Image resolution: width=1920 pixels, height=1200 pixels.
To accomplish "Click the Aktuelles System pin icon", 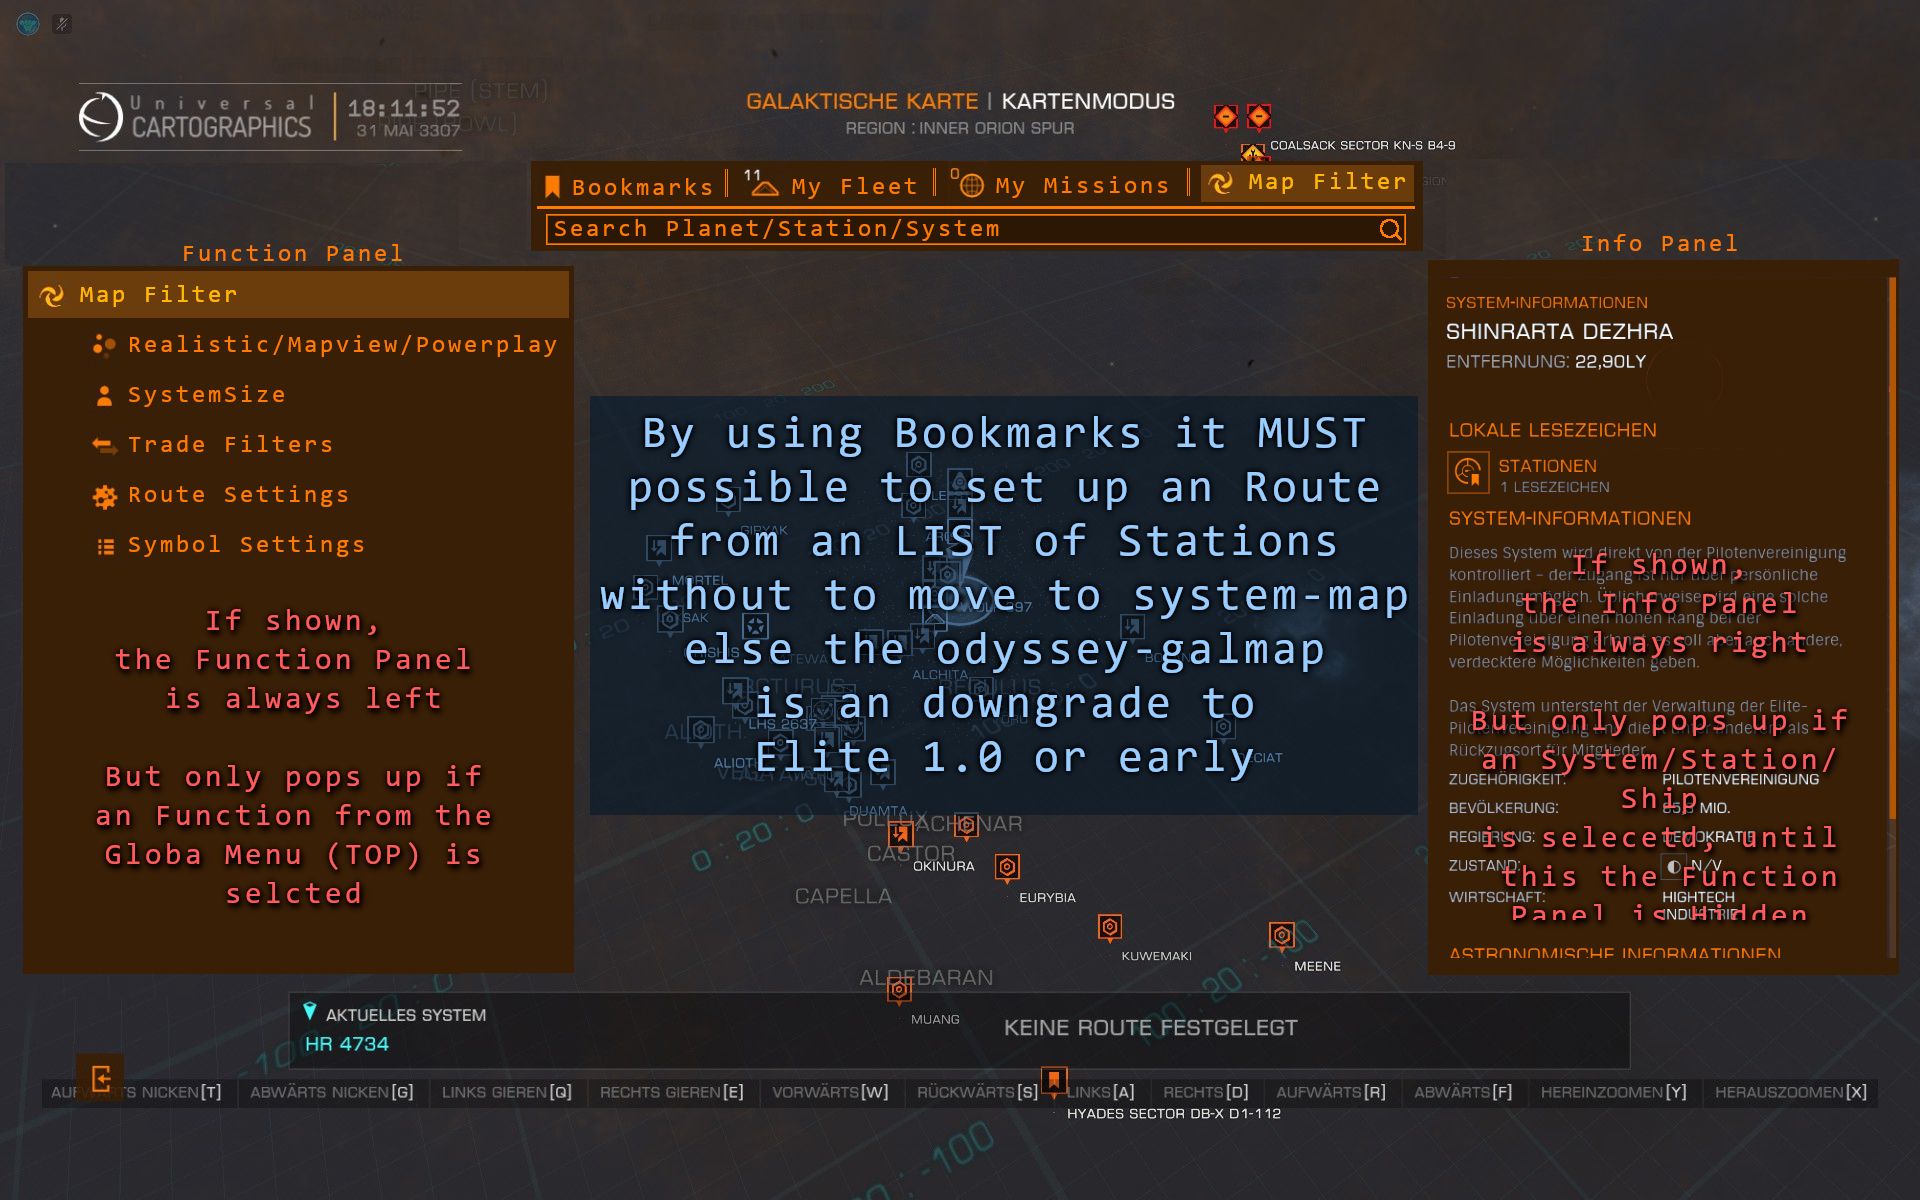I will (x=310, y=1012).
